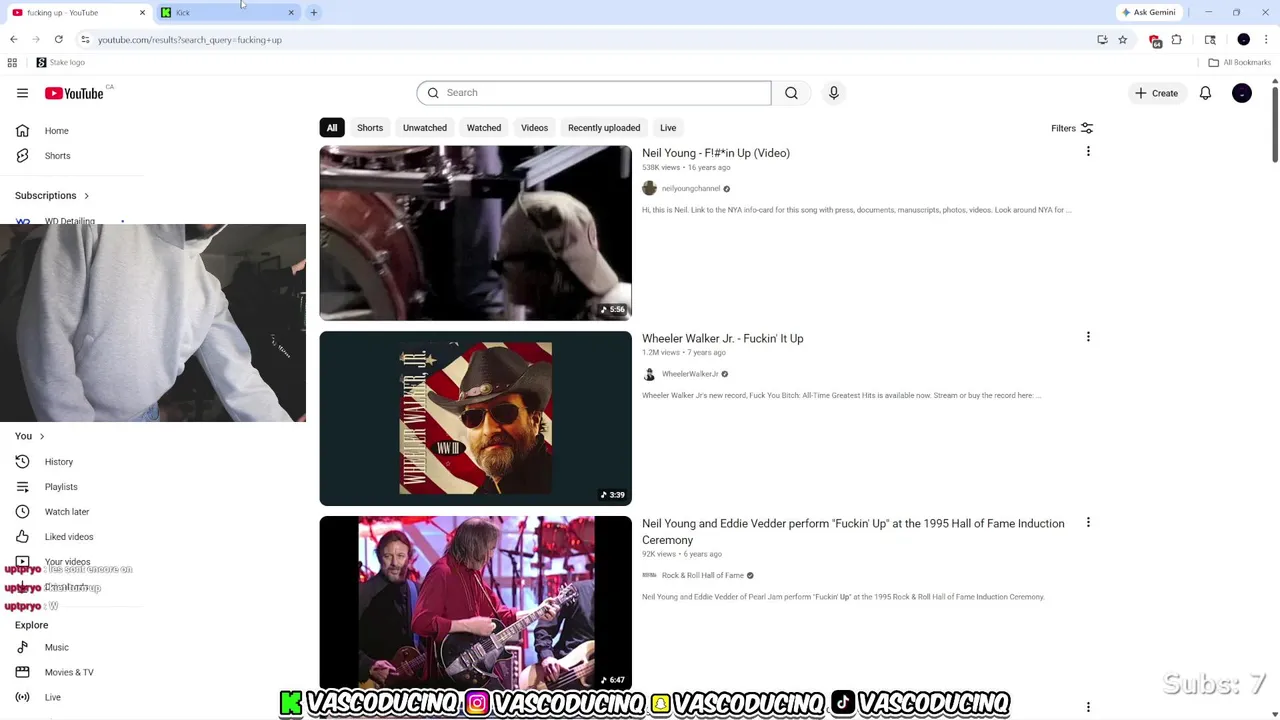Visit Rock & Roll Hall of Fame channel

tap(703, 575)
